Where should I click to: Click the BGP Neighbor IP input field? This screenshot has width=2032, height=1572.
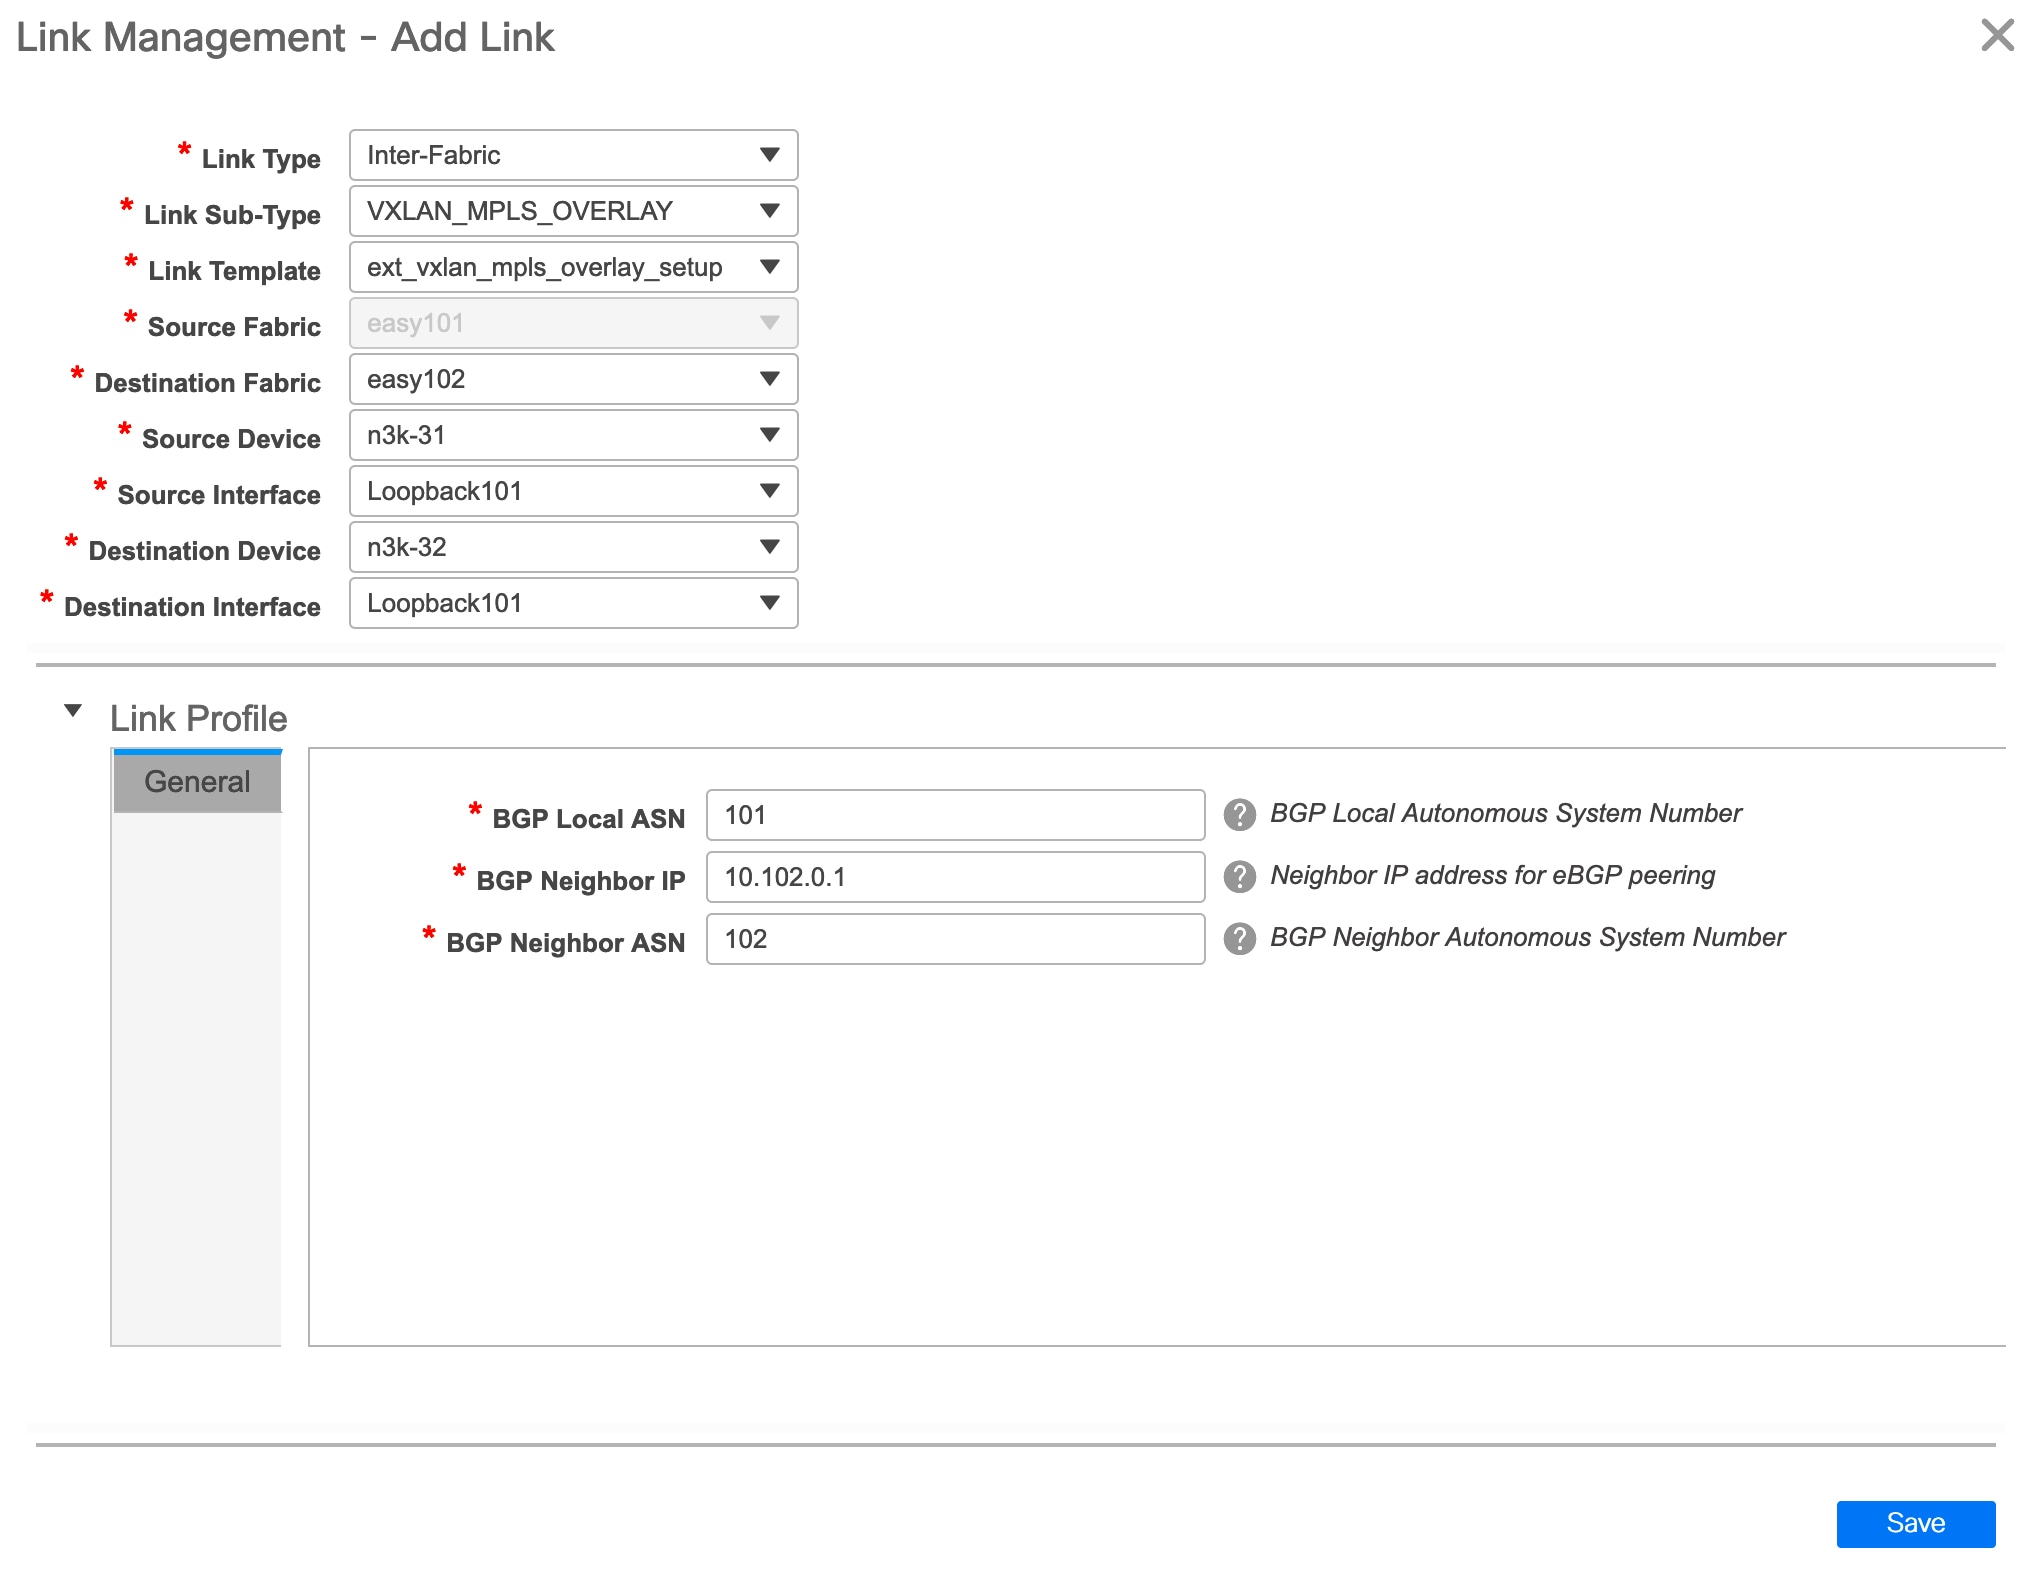[x=953, y=877]
